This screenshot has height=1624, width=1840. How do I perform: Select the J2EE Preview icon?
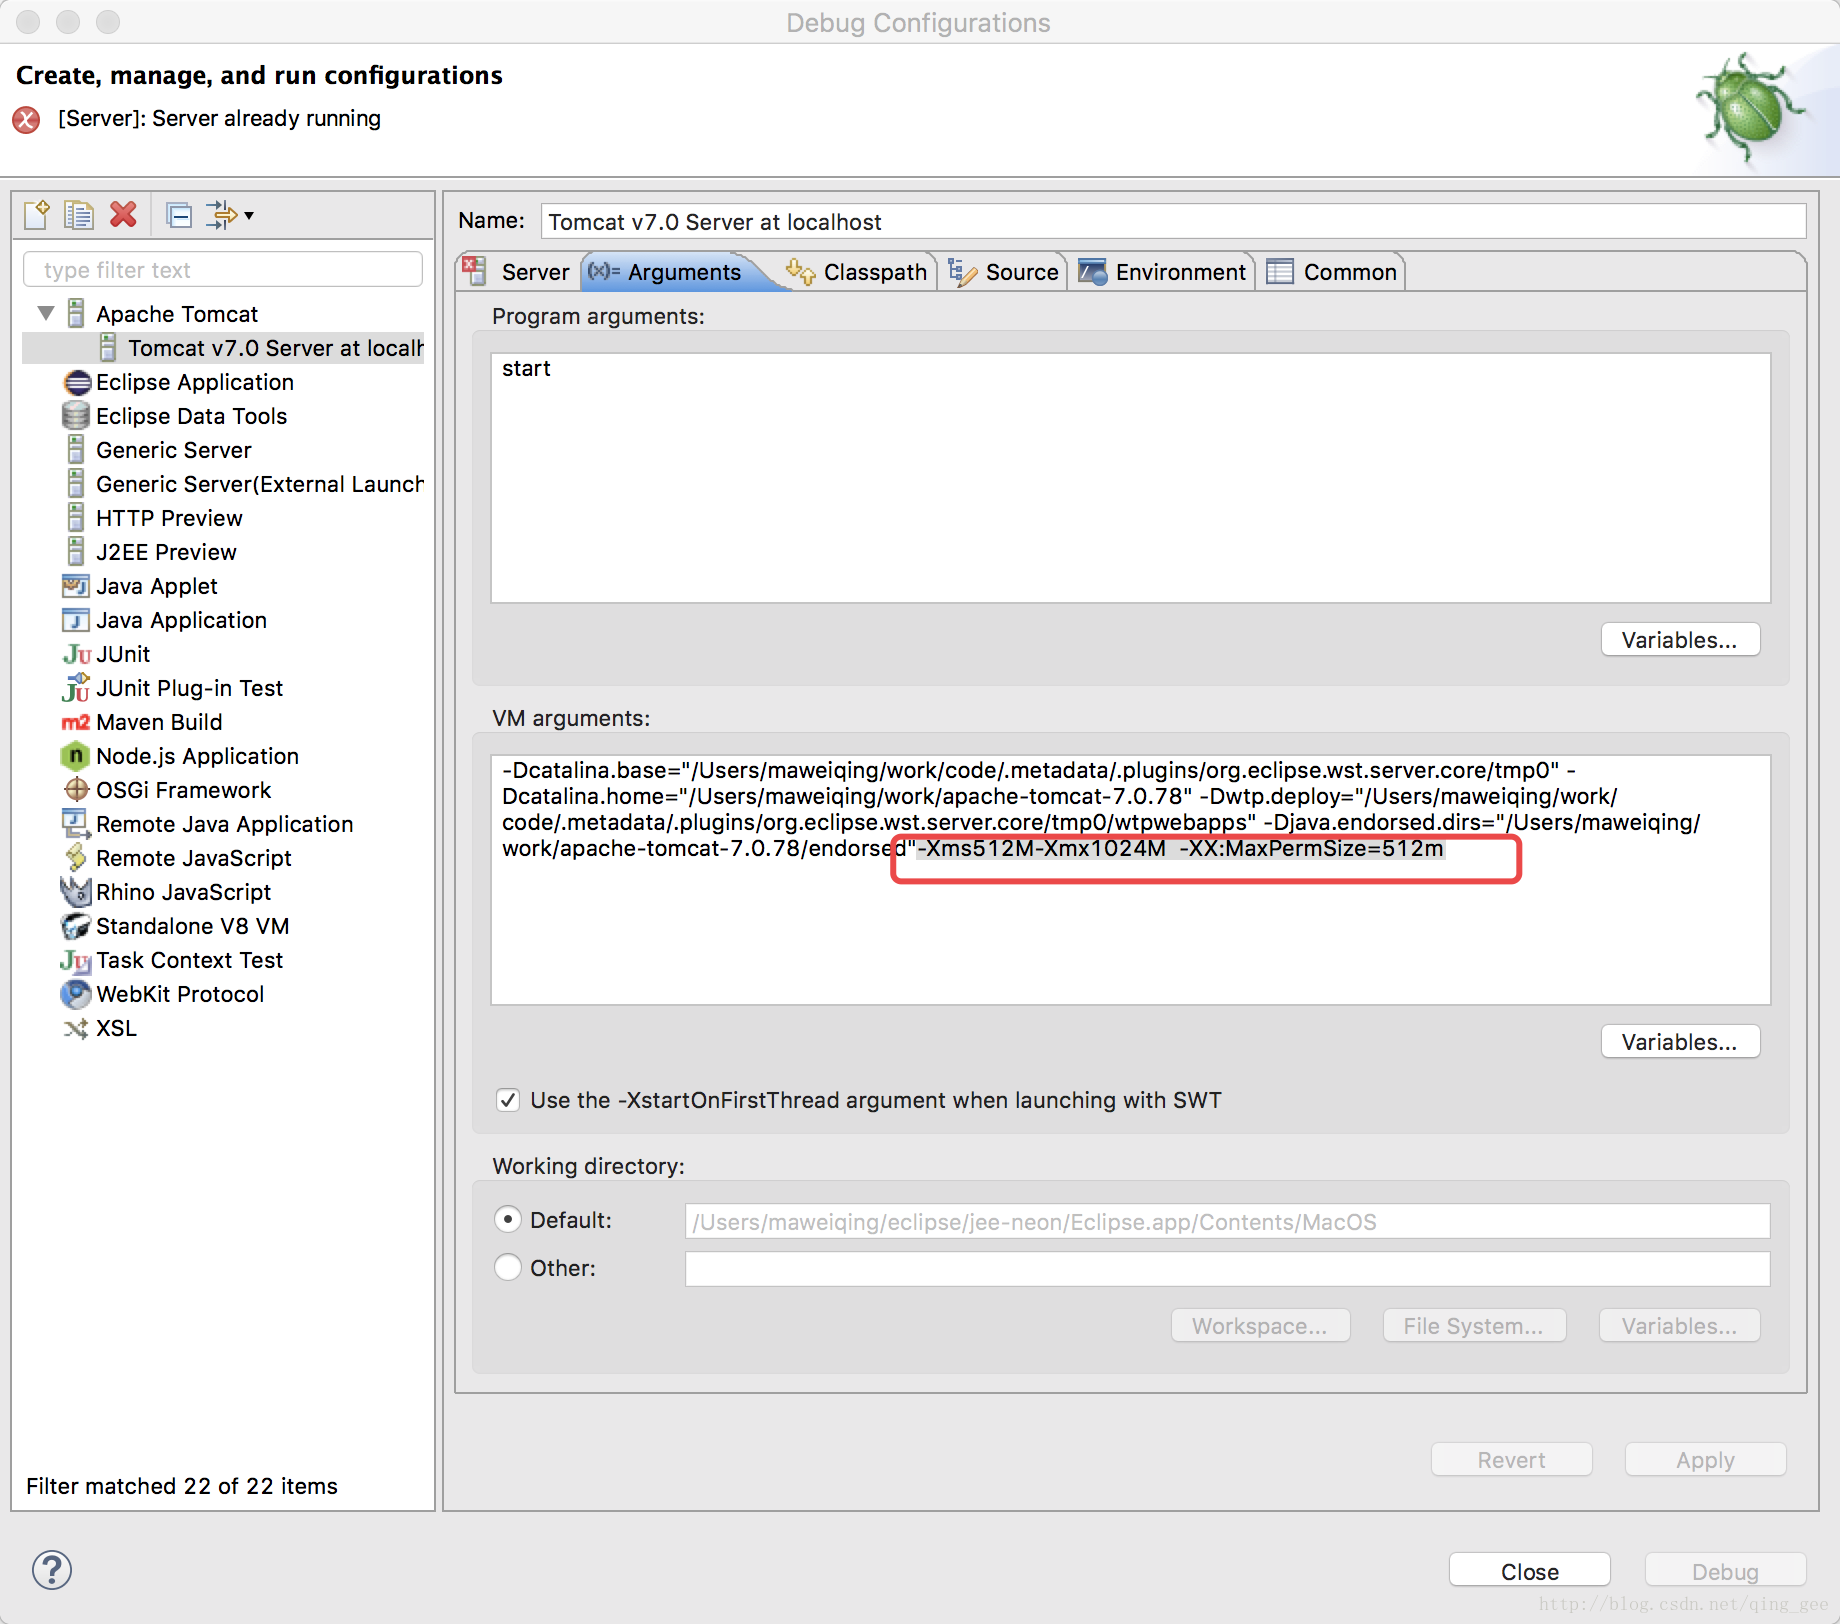(76, 552)
